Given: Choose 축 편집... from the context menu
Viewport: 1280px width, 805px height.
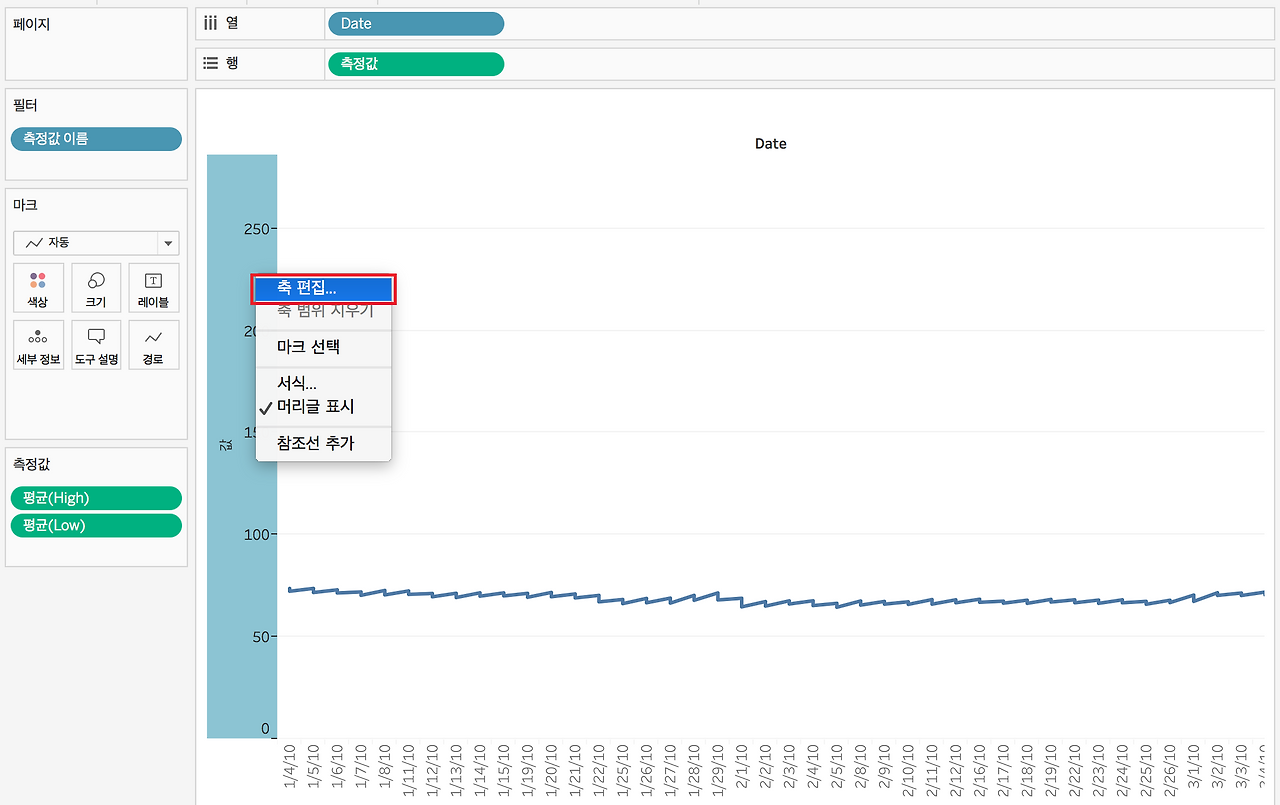Looking at the screenshot, I should click(324, 288).
